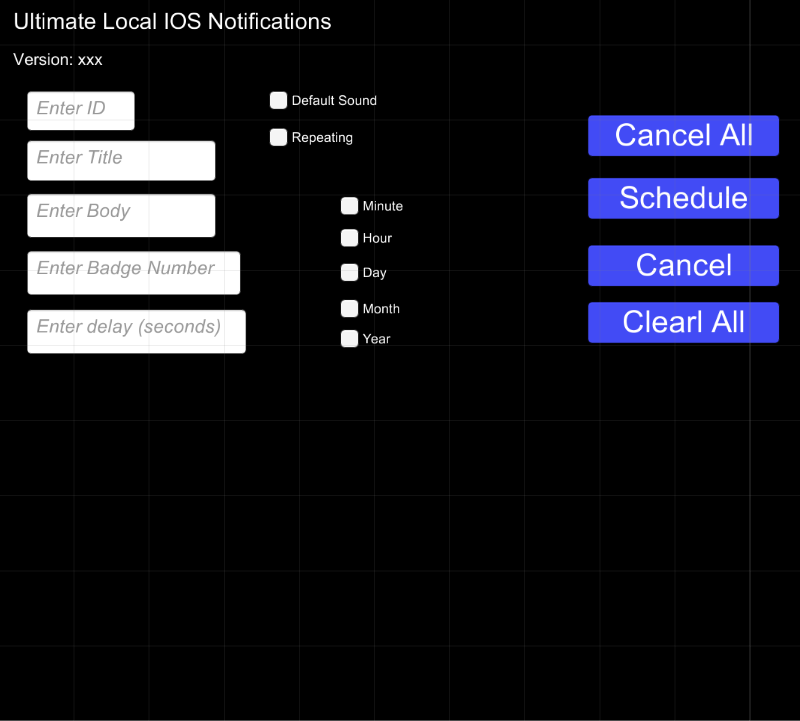Select the Day interval checkbox
The height and width of the screenshot is (721, 800).
(x=349, y=272)
